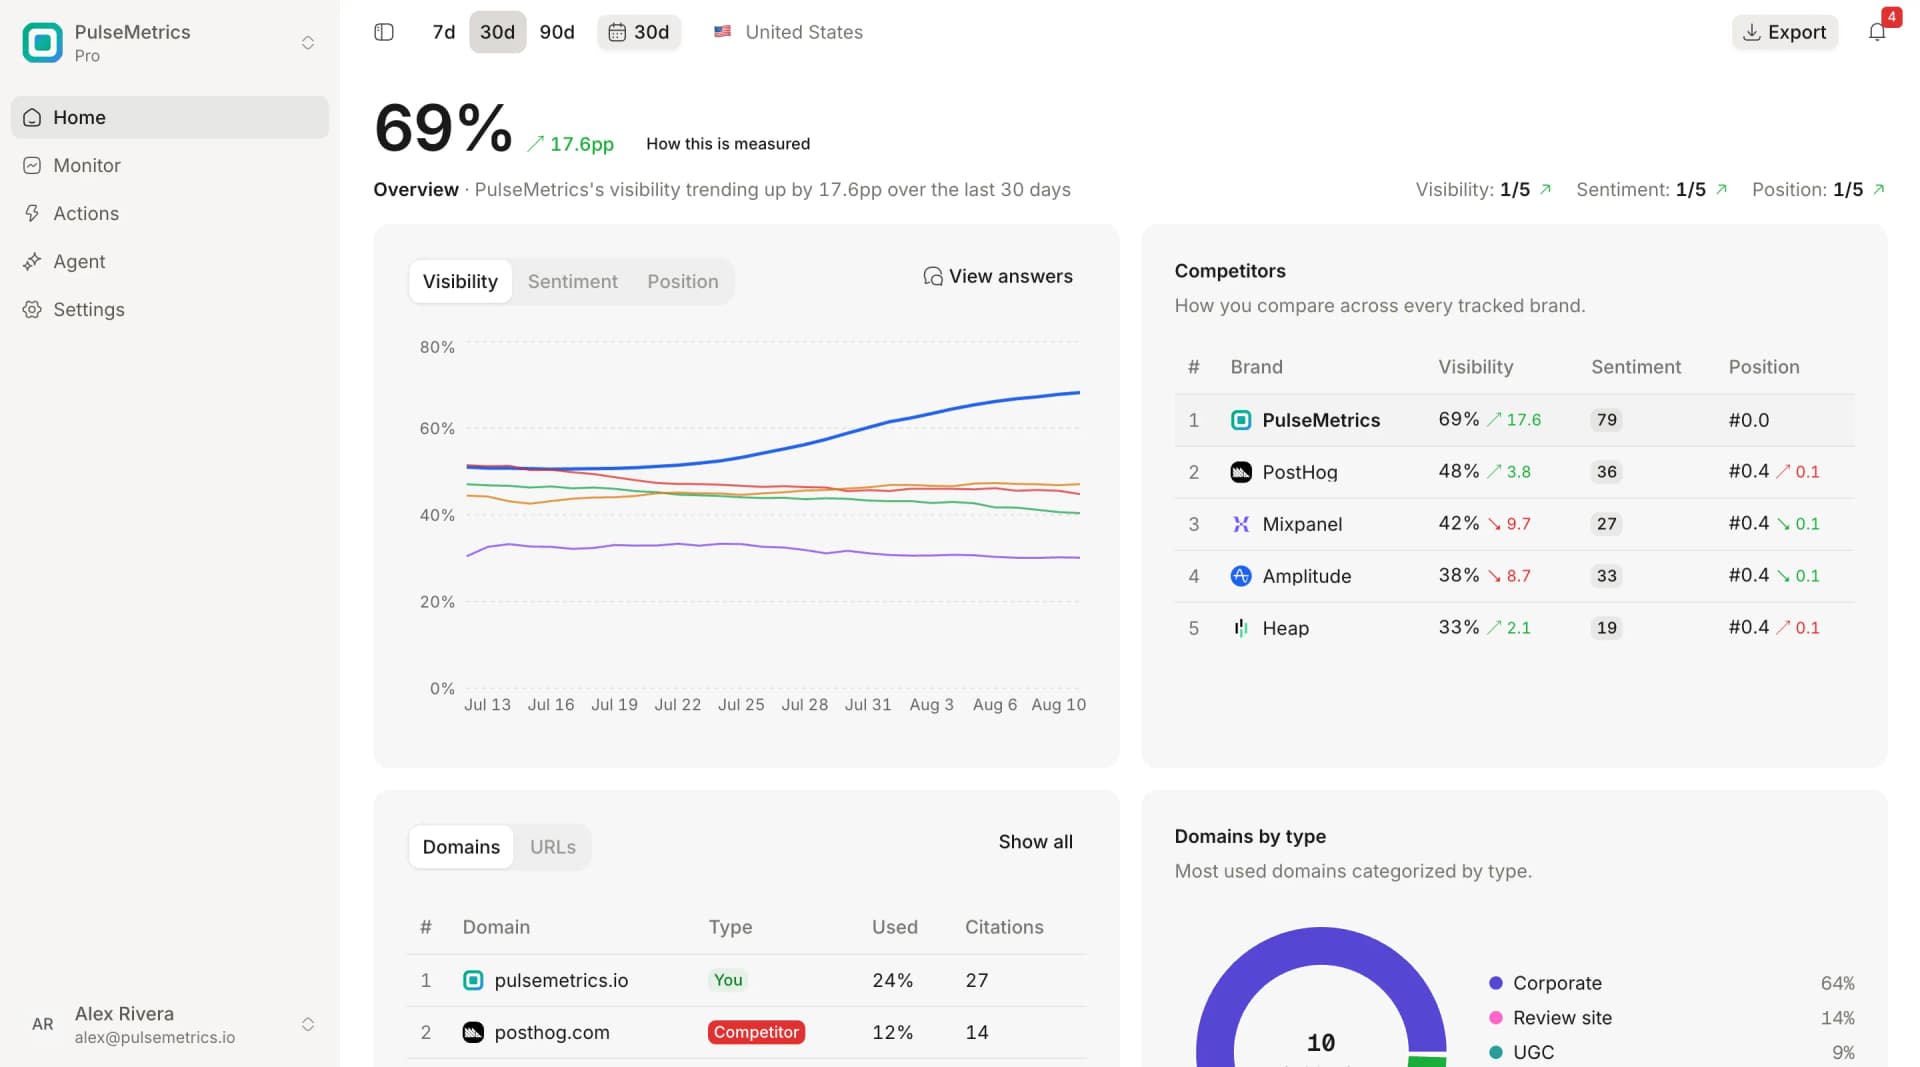The height and width of the screenshot is (1067, 1920).
Task: Open the United States country selector
Action: coord(788,32)
